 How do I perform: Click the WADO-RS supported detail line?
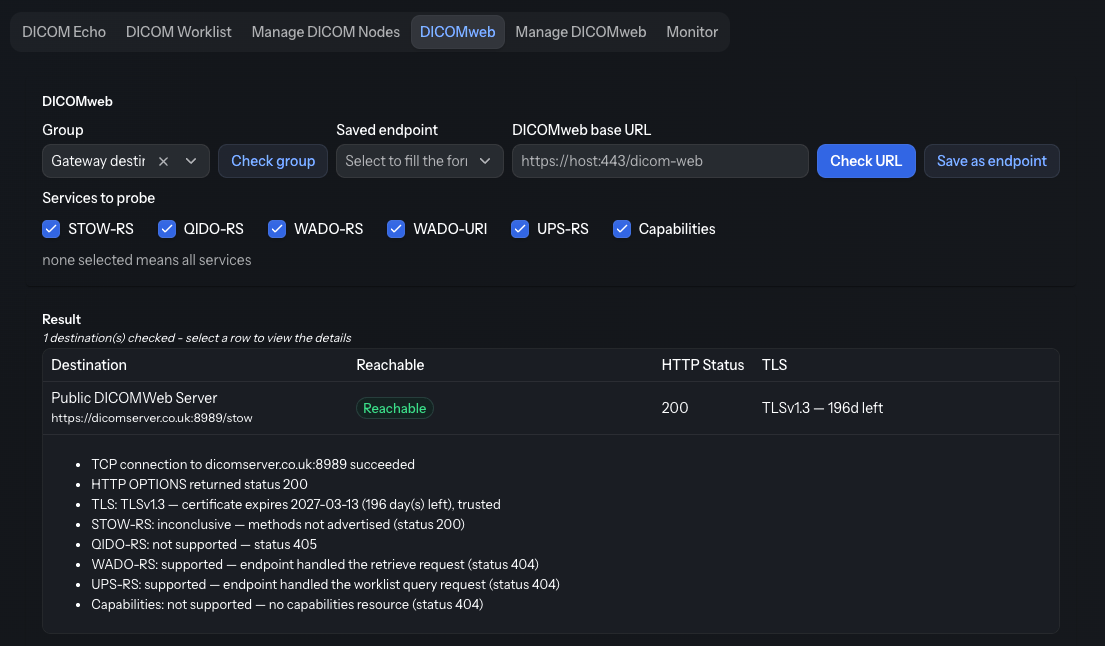click(x=315, y=564)
